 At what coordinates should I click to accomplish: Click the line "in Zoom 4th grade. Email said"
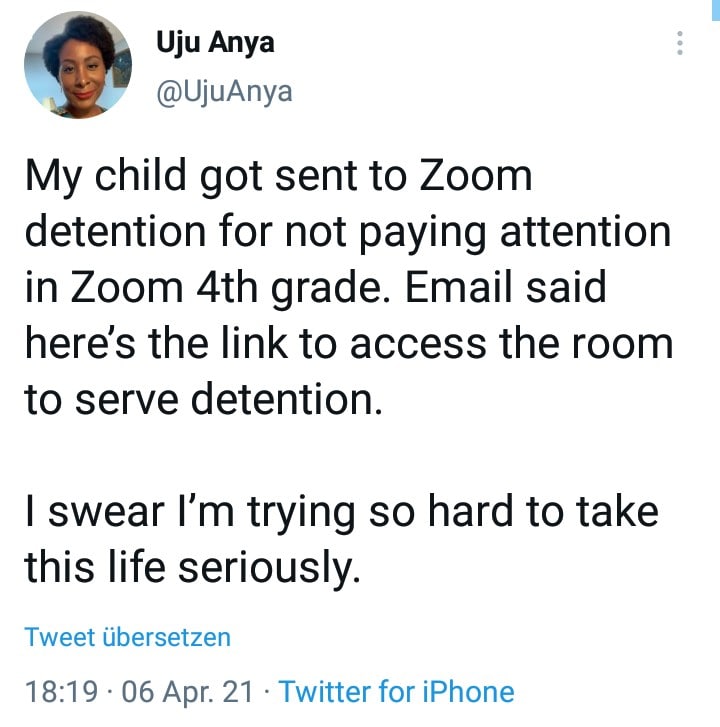coord(315,289)
